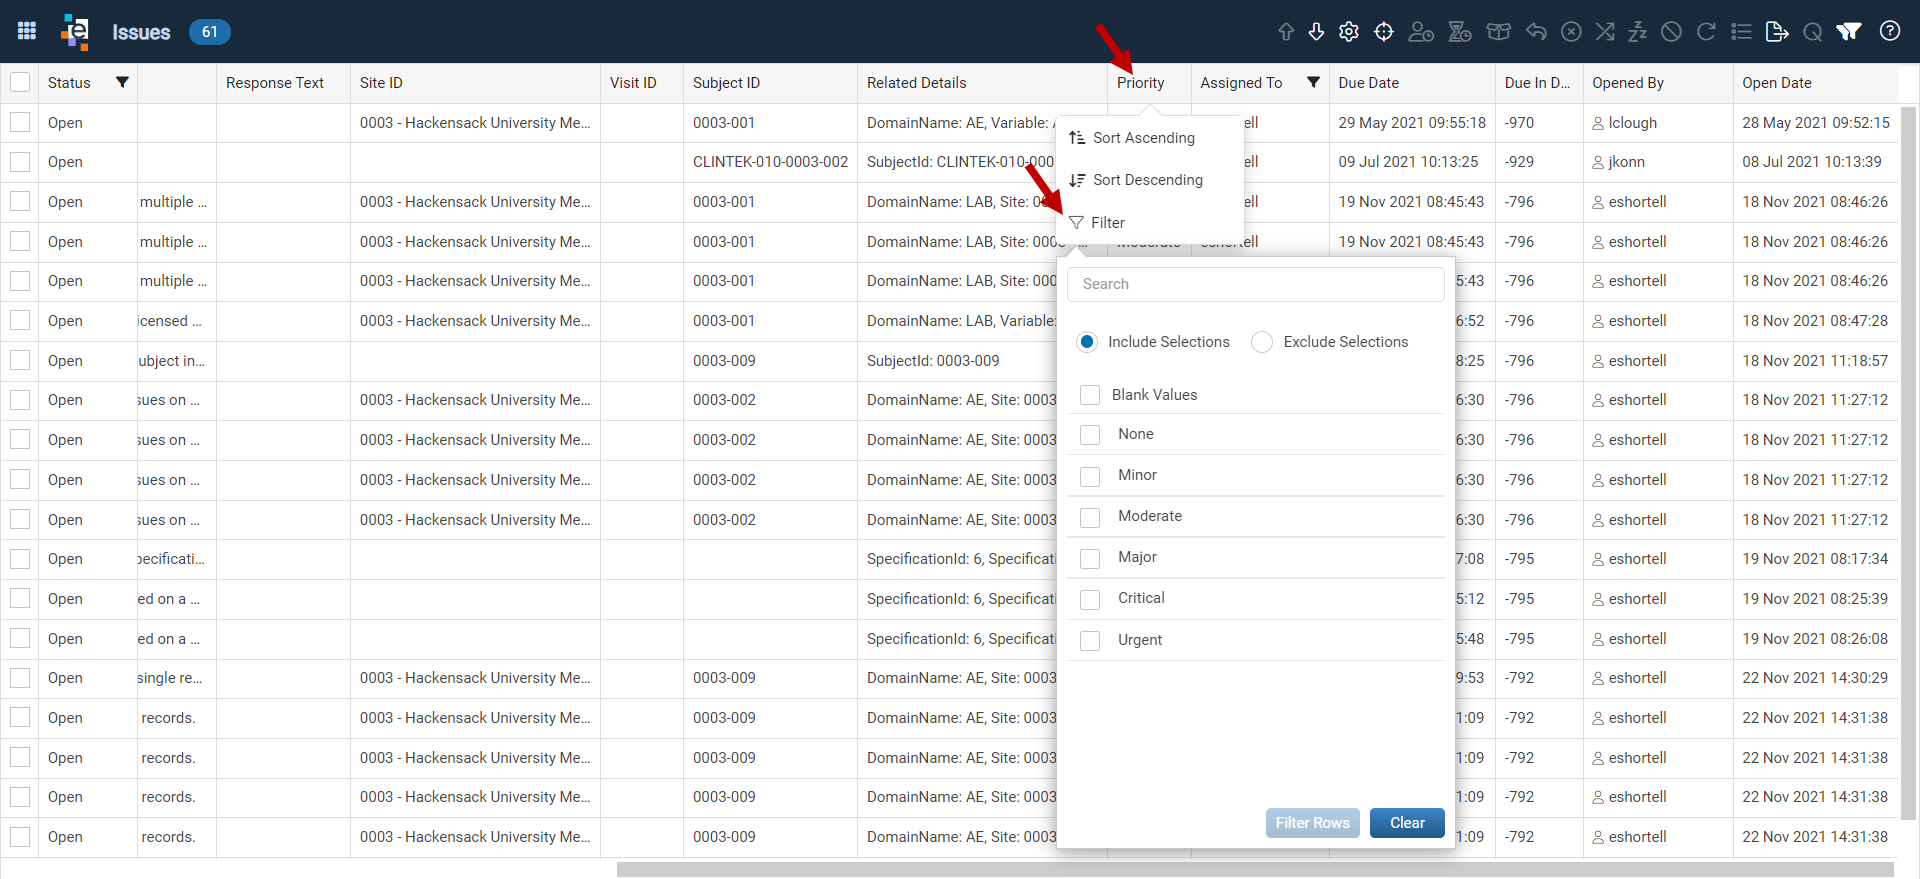The height and width of the screenshot is (879, 1920).
Task: Open the help question mark icon
Action: [1890, 31]
